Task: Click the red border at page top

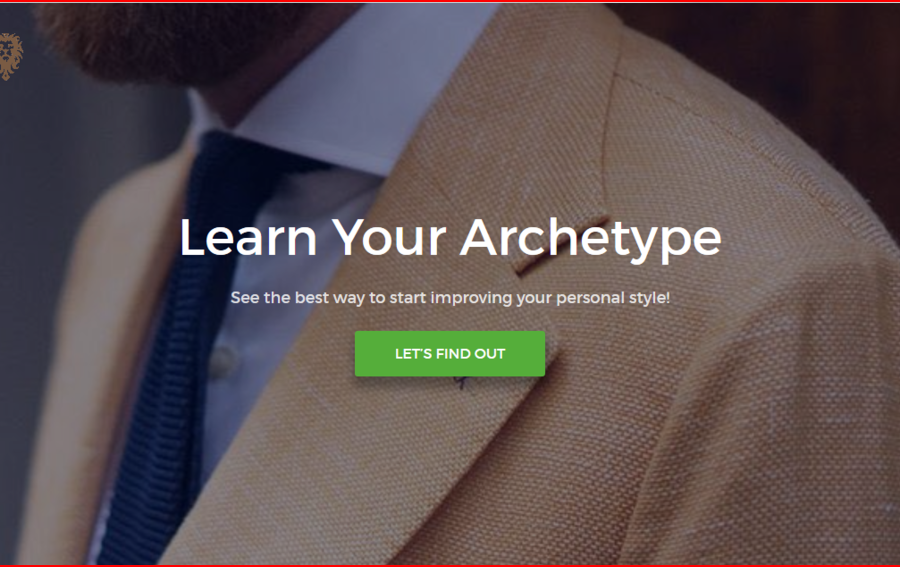Action: tap(450, 1)
